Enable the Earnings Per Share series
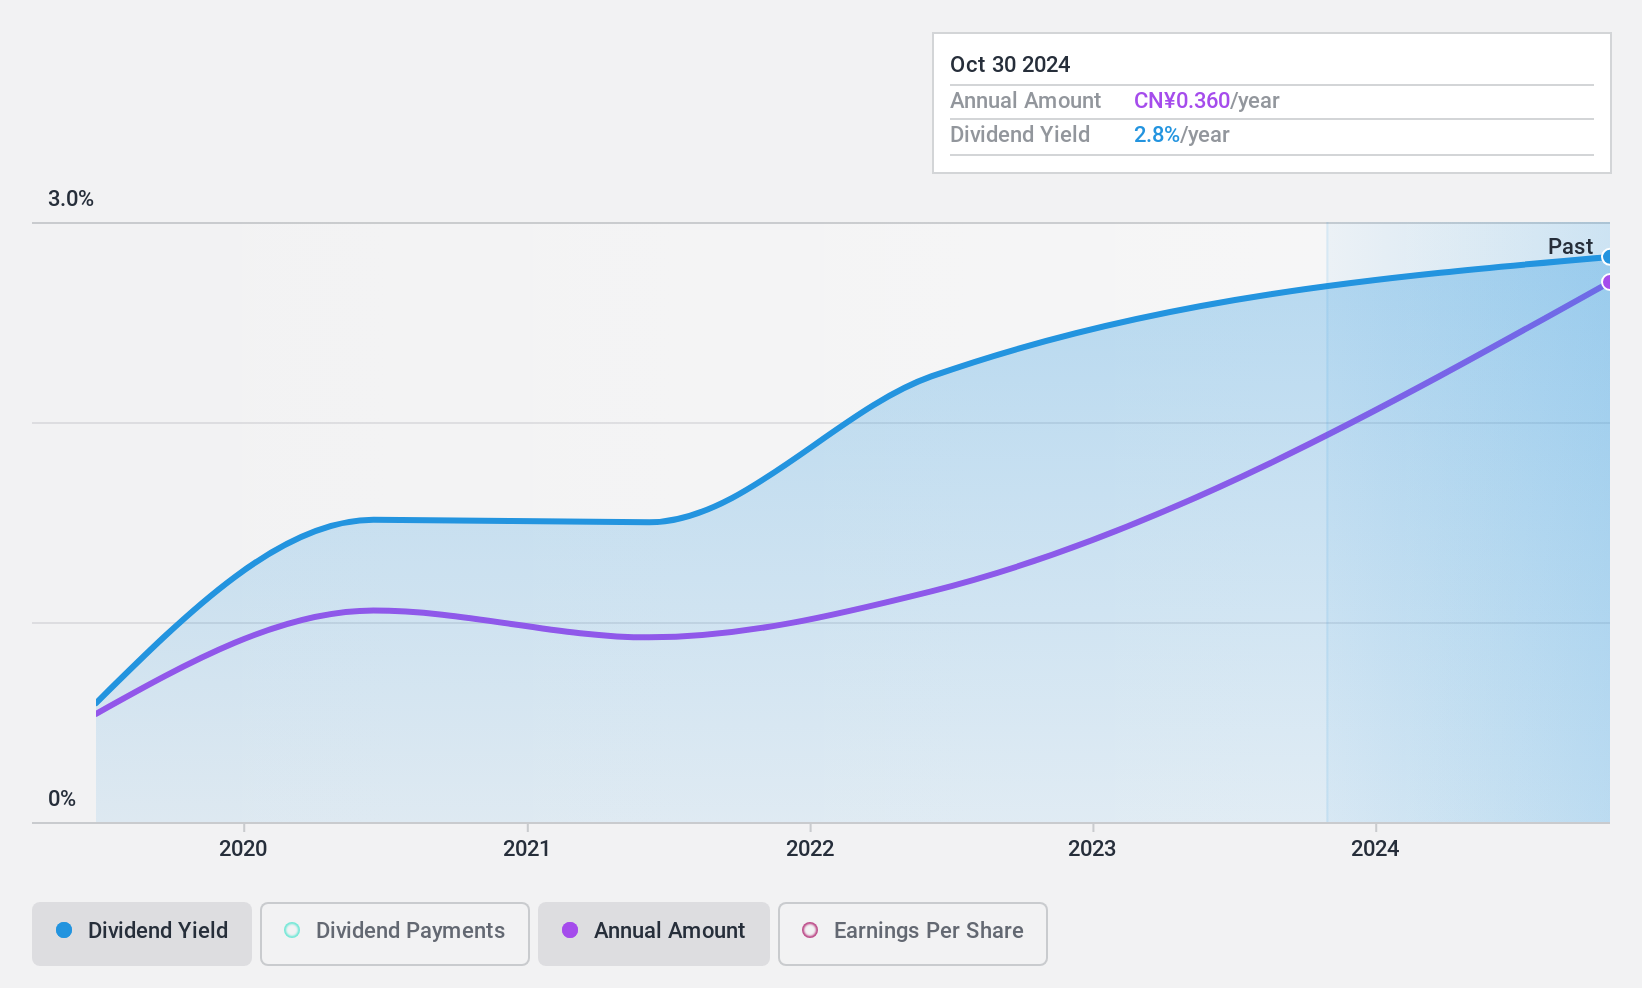Image resolution: width=1642 pixels, height=988 pixels. [913, 933]
